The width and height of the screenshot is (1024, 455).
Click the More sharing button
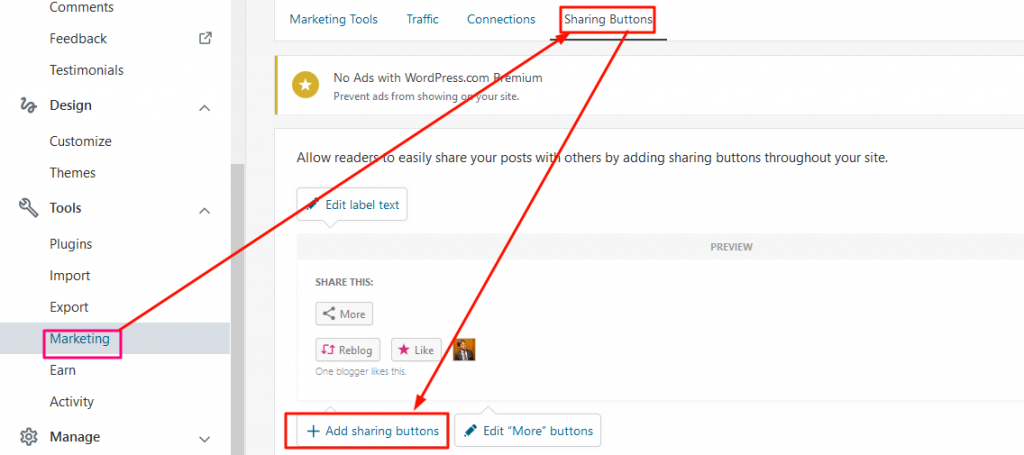344,314
